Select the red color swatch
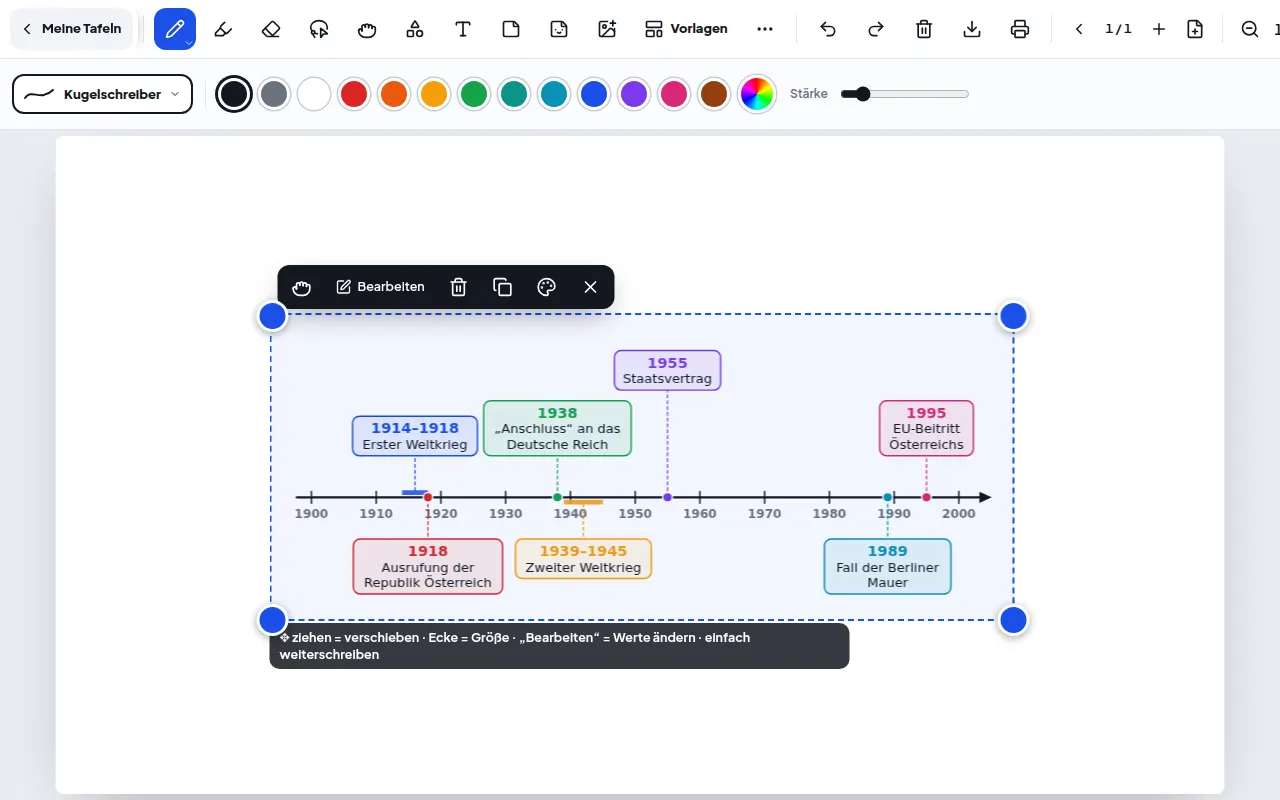The height and width of the screenshot is (800, 1280). coord(354,94)
